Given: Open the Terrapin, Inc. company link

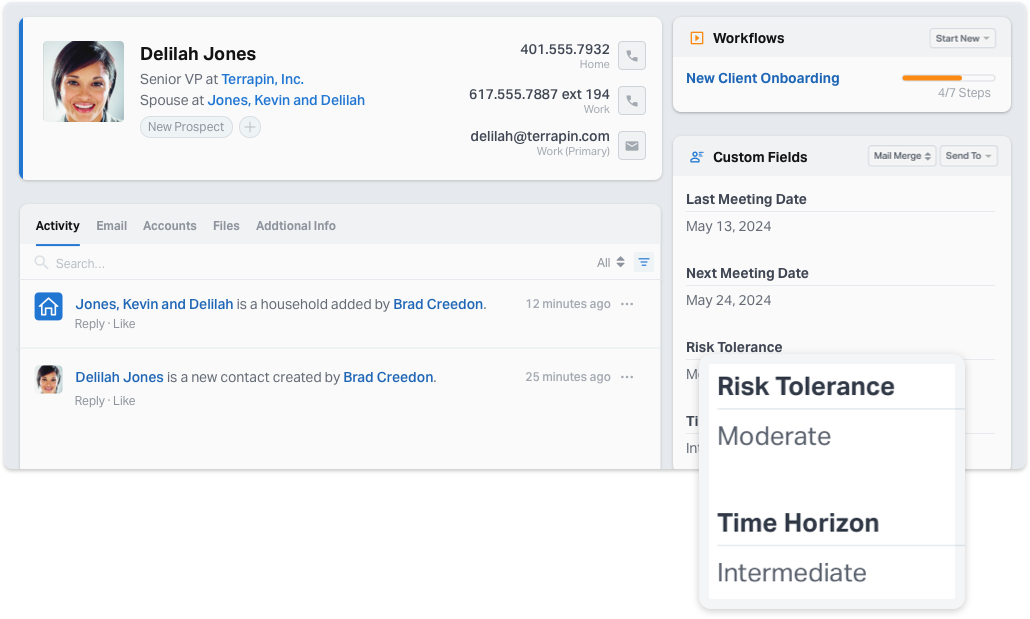Looking at the screenshot, I should pyautogui.click(x=263, y=79).
